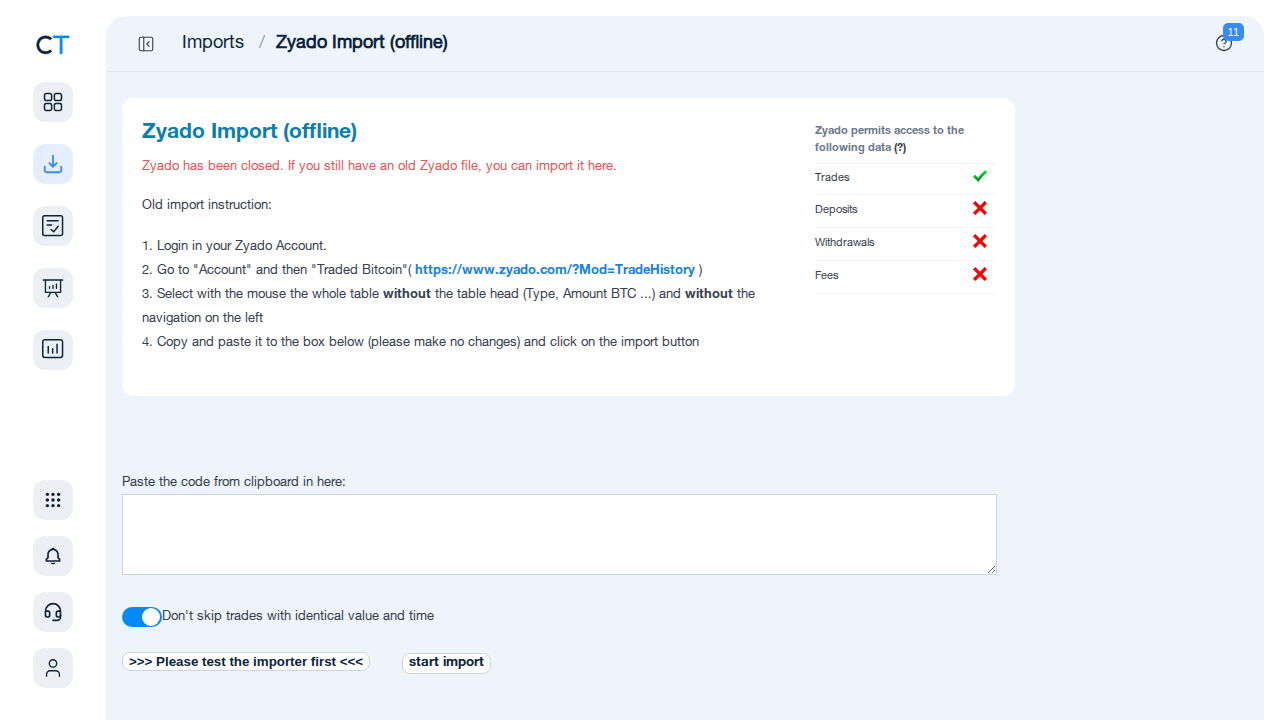Open the Imports download icon in sidebar
This screenshot has width=1280, height=720.
tap(53, 164)
